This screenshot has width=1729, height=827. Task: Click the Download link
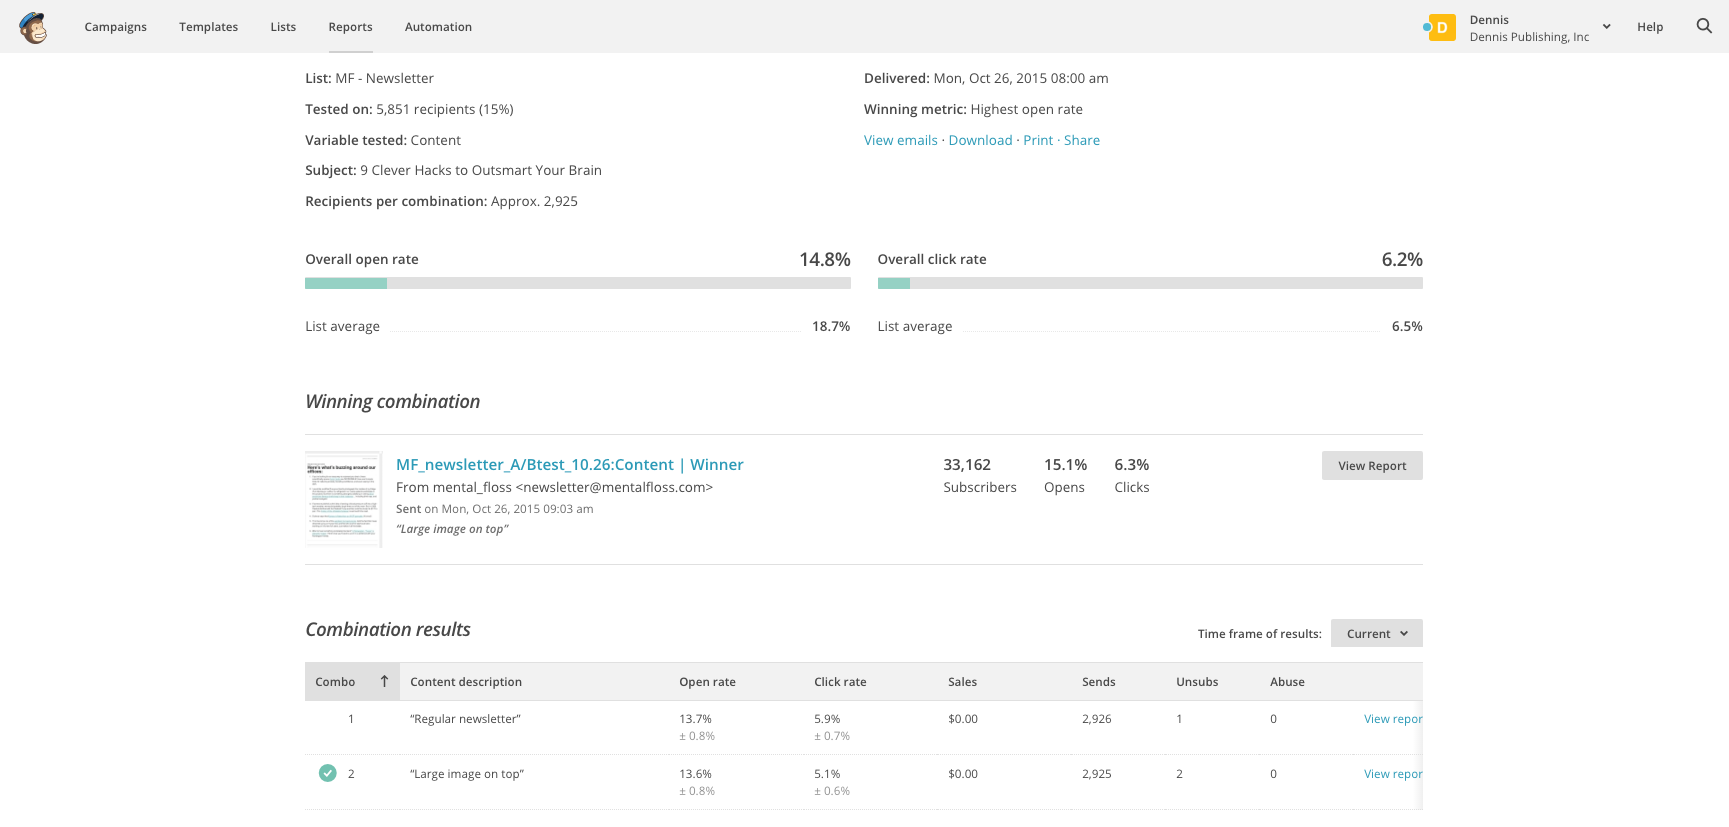coord(980,140)
